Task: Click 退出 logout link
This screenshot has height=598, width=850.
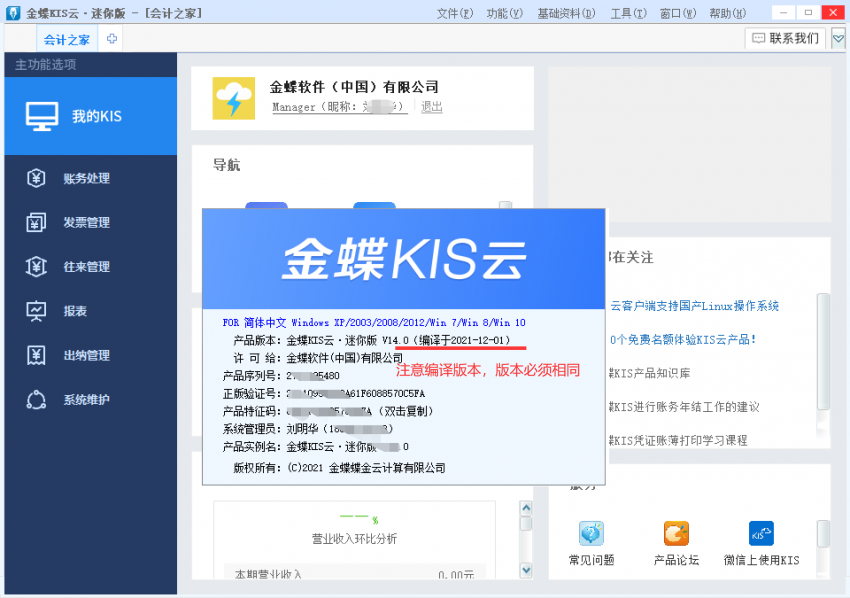Action: pyautogui.click(x=431, y=107)
